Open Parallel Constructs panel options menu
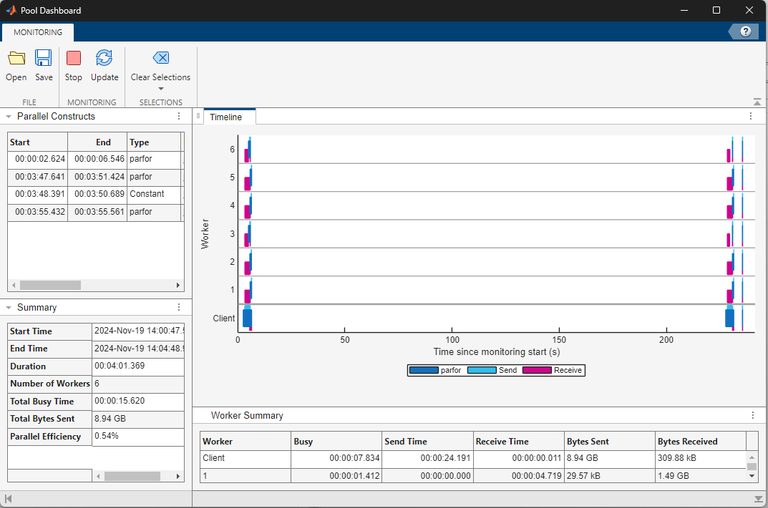768x508 pixels. click(x=179, y=117)
